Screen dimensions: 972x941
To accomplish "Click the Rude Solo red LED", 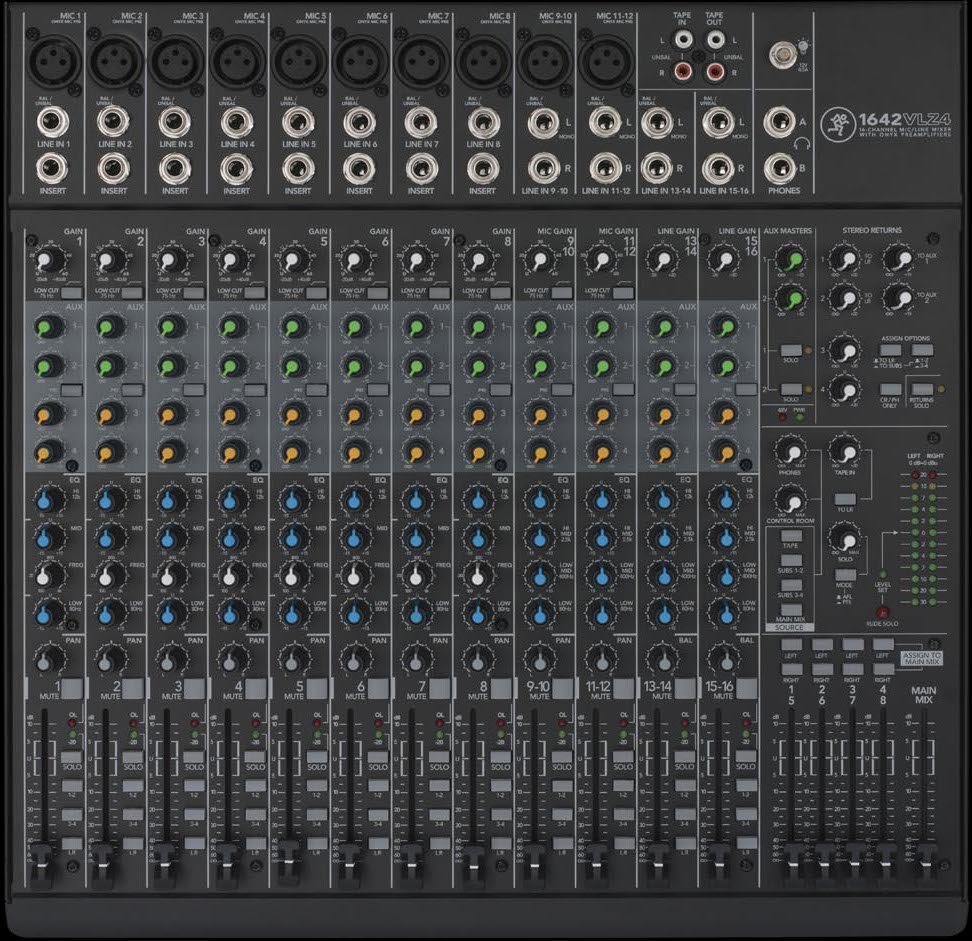I will click(x=883, y=612).
